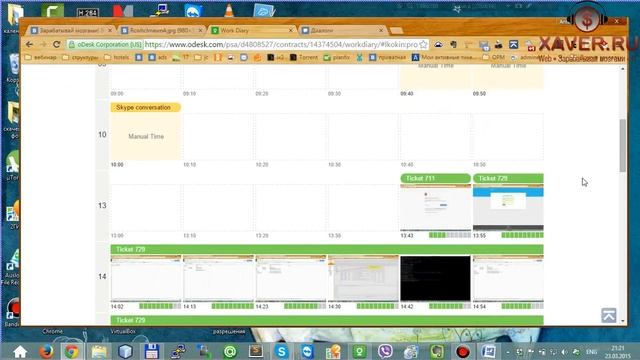Open the Start screen from taskbar
The height and width of the screenshot is (360, 640).
click(x=20, y=351)
